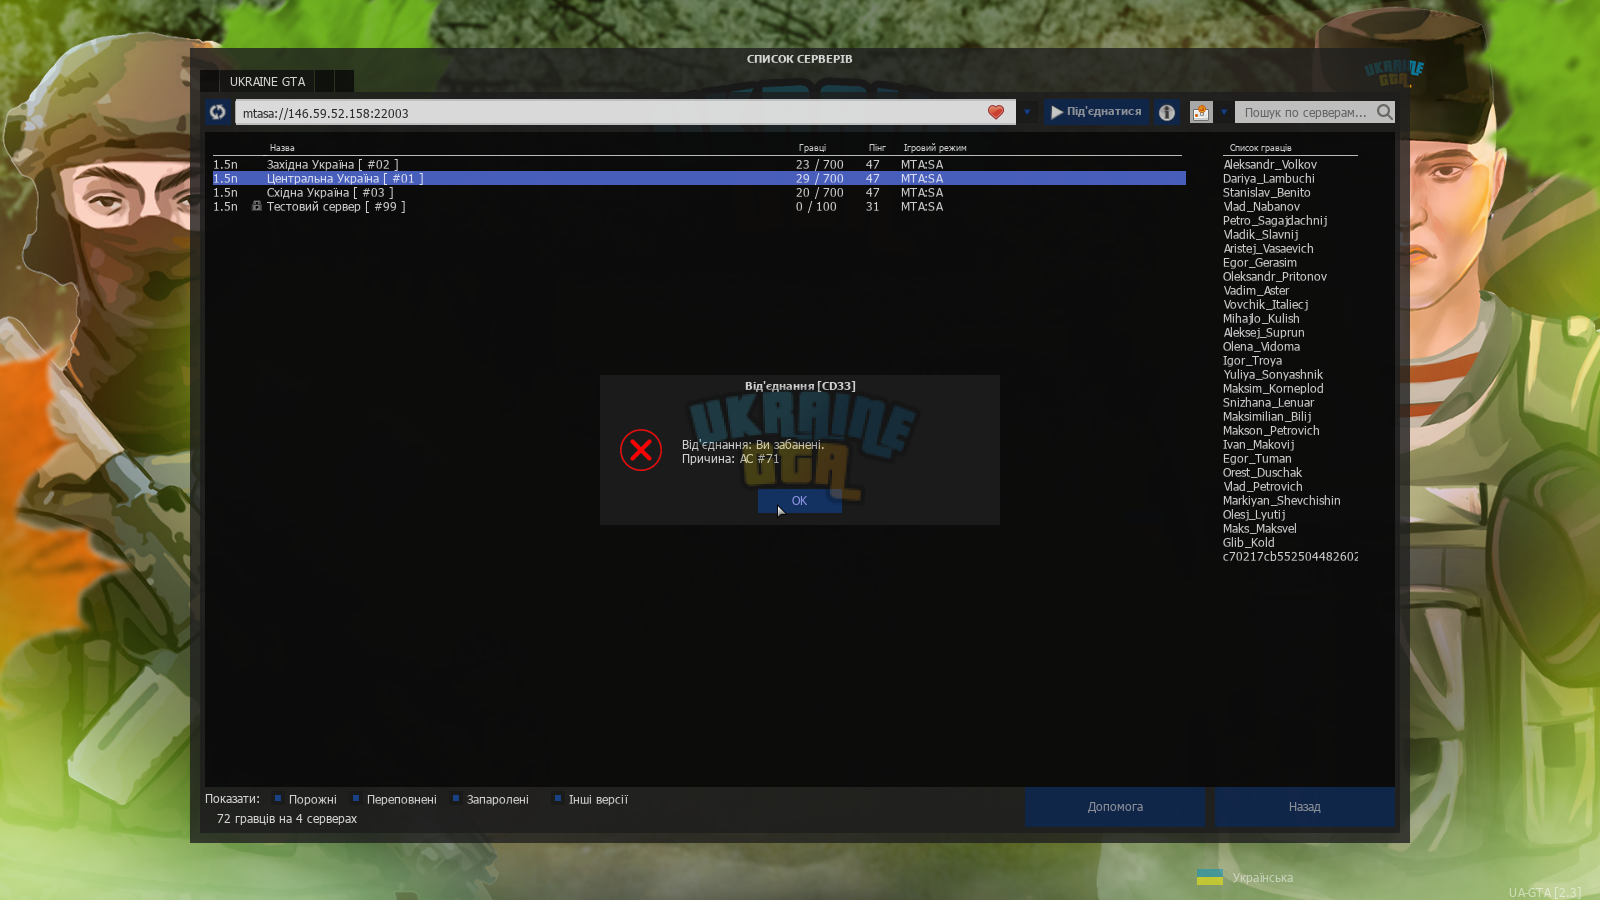Open the address history dropdown arrow
The image size is (1600, 900).
tap(1027, 112)
